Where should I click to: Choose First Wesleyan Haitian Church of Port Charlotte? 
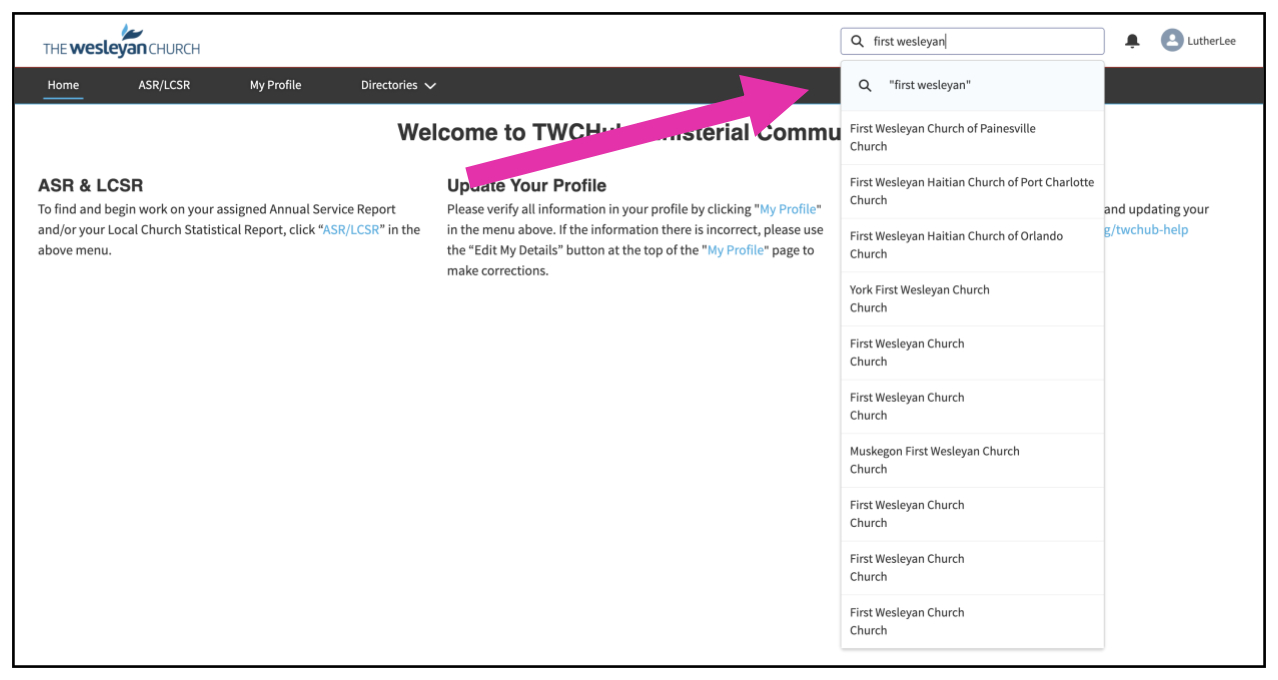pyautogui.click(x=972, y=191)
